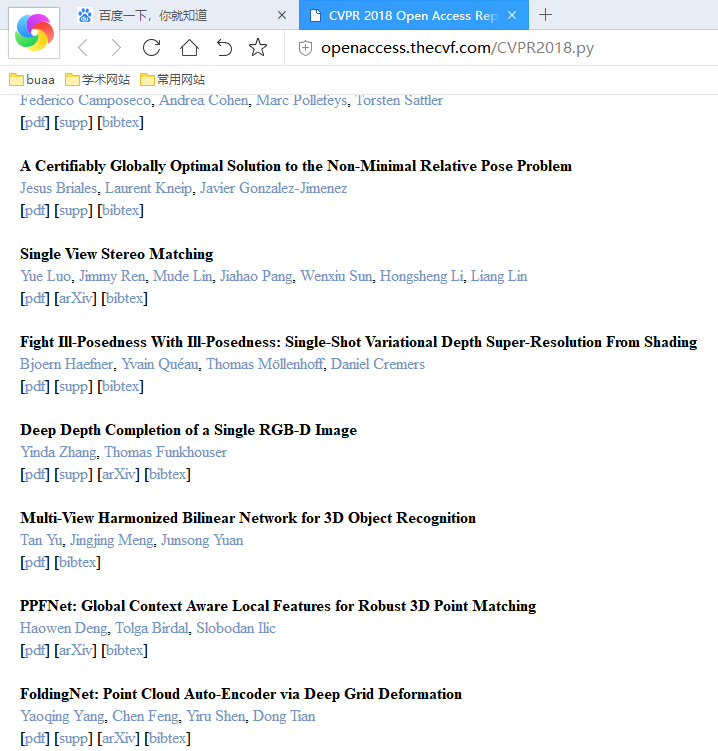Image resolution: width=718 pixels, height=751 pixels.
Task: Open bibtex of Certifiably Globally Optimal paper
Action: 120,210
